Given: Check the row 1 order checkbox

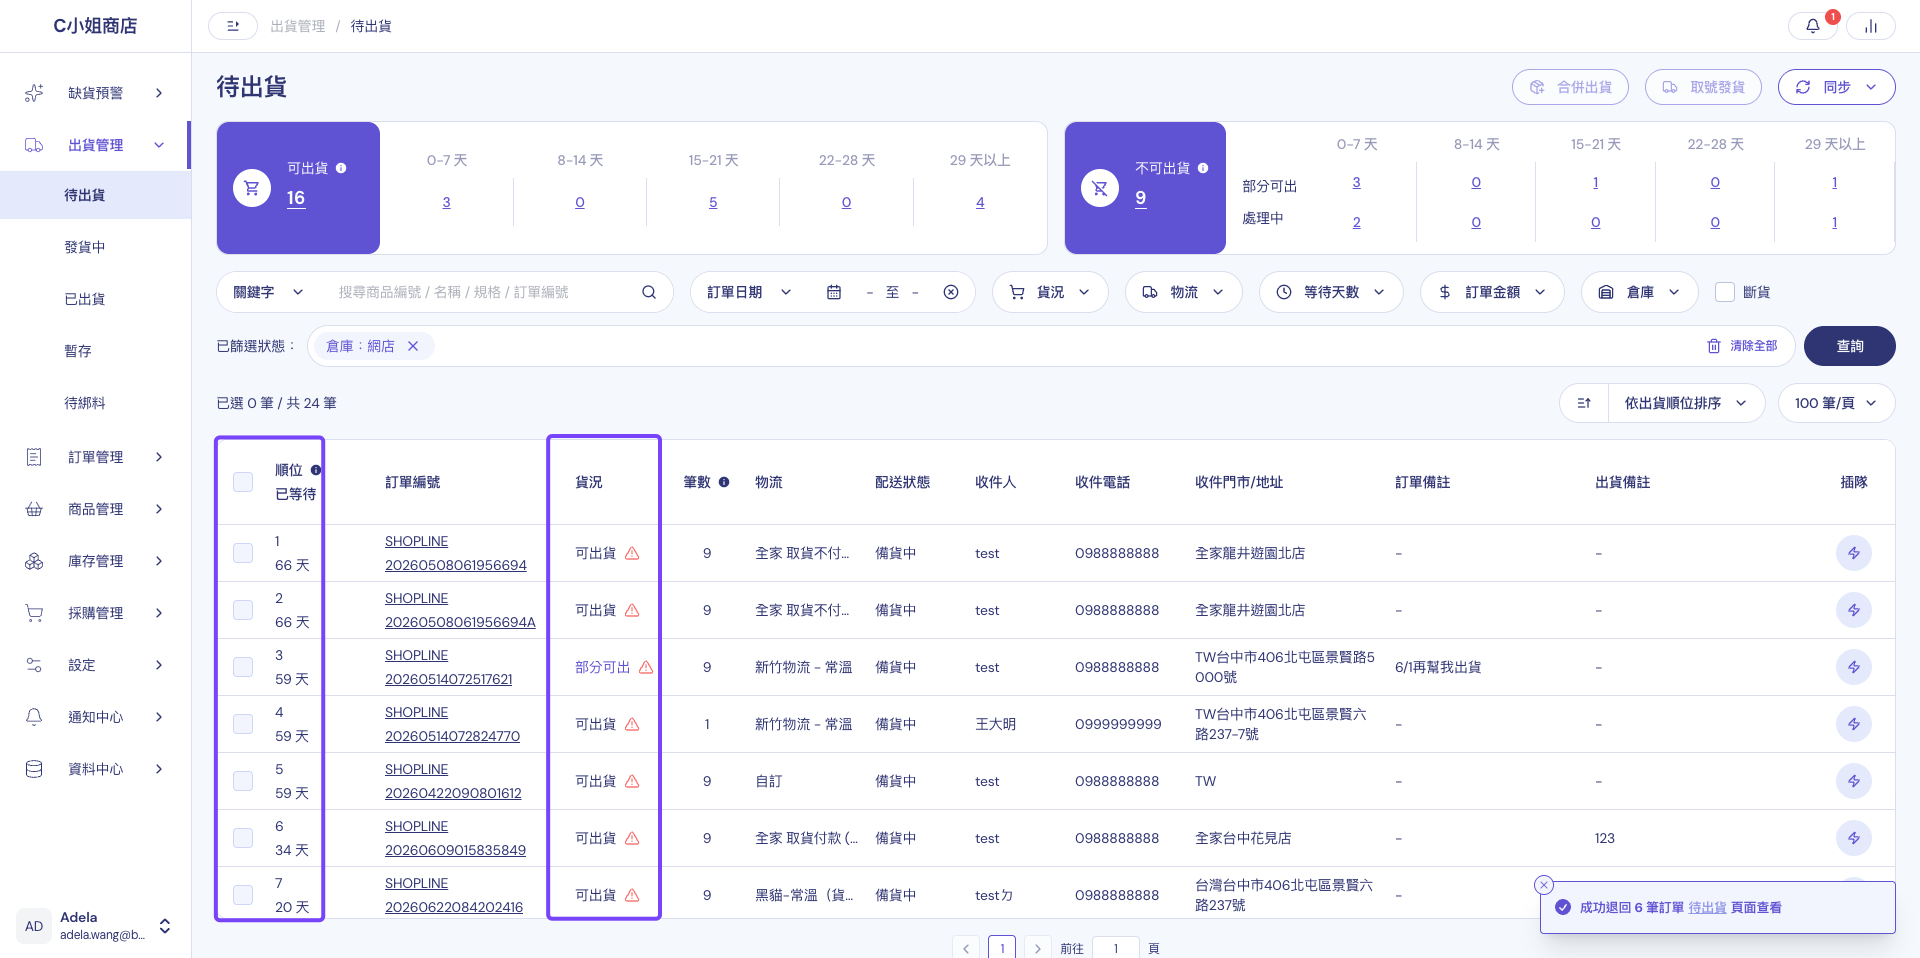Looking at the screenshot, I should (243, 553).
